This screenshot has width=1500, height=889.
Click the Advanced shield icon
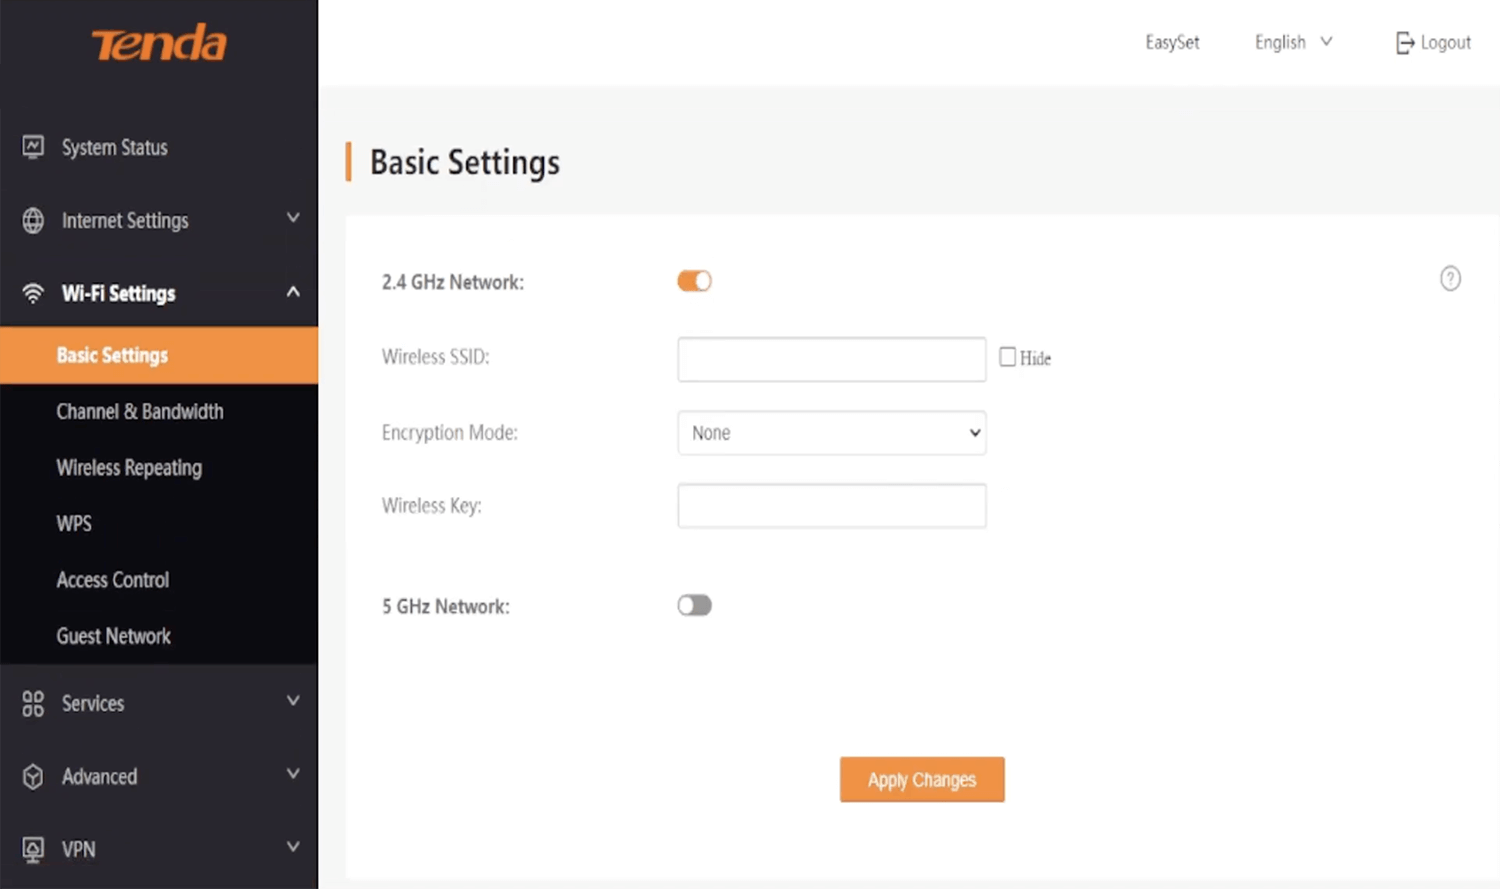33,776
